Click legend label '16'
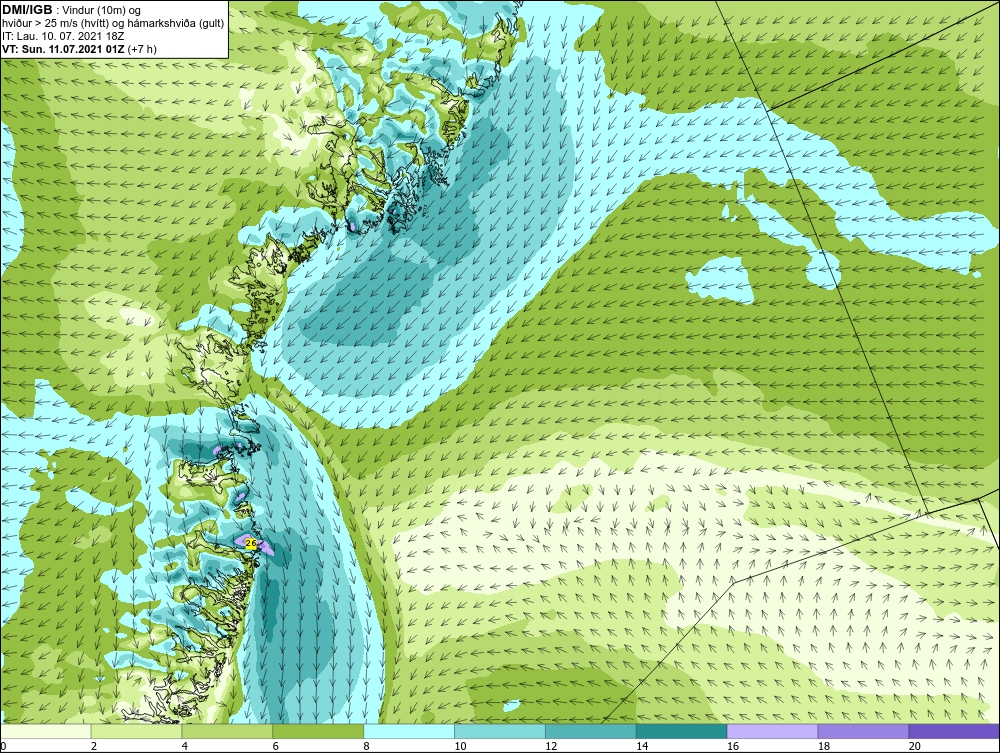The height and width of the screenshot is (753, 1000). pos(733,746)
